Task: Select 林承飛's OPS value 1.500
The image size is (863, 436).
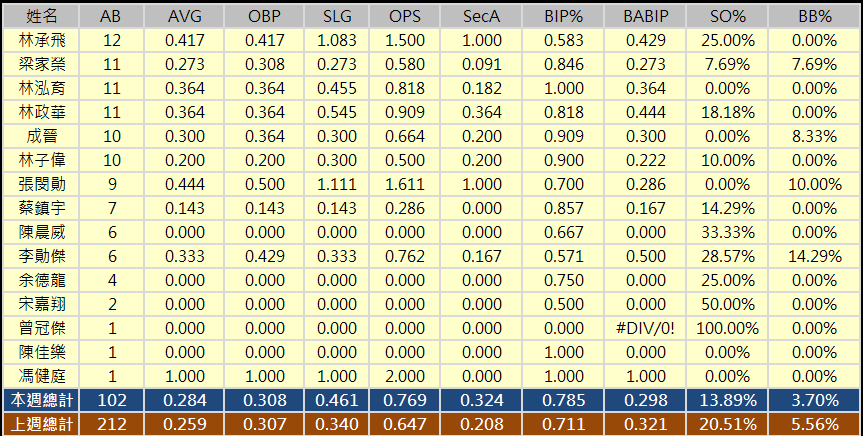Action: coord(405,40)
